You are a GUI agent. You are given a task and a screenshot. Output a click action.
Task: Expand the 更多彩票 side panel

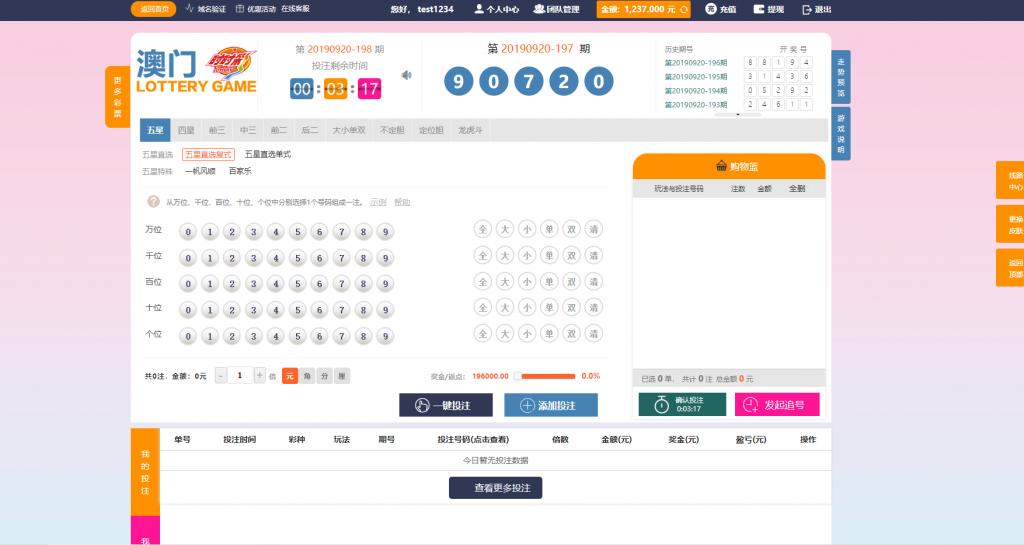[117, 97]
